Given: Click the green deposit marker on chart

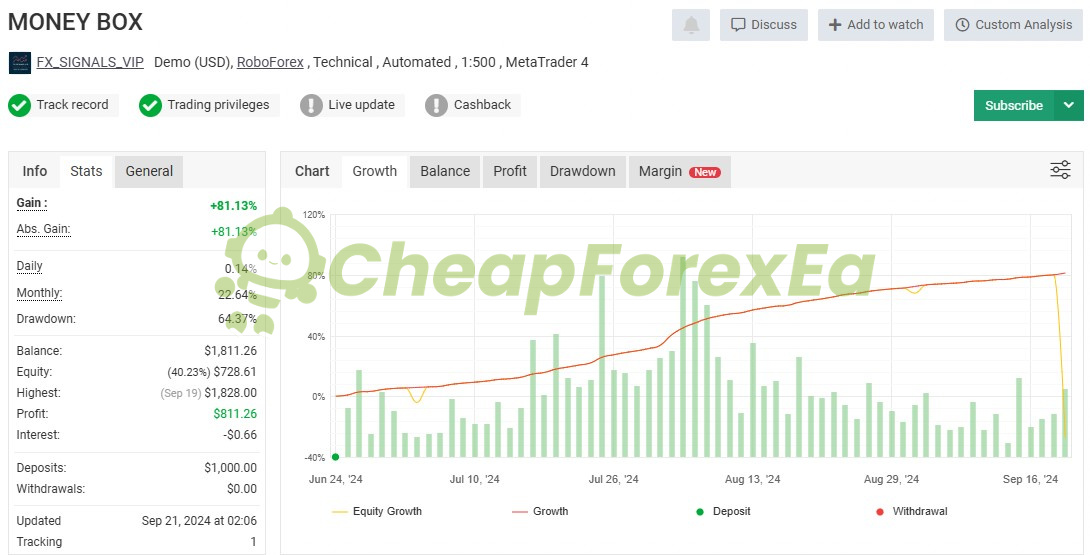Looking at the screenshot, I should pos(336,457).
